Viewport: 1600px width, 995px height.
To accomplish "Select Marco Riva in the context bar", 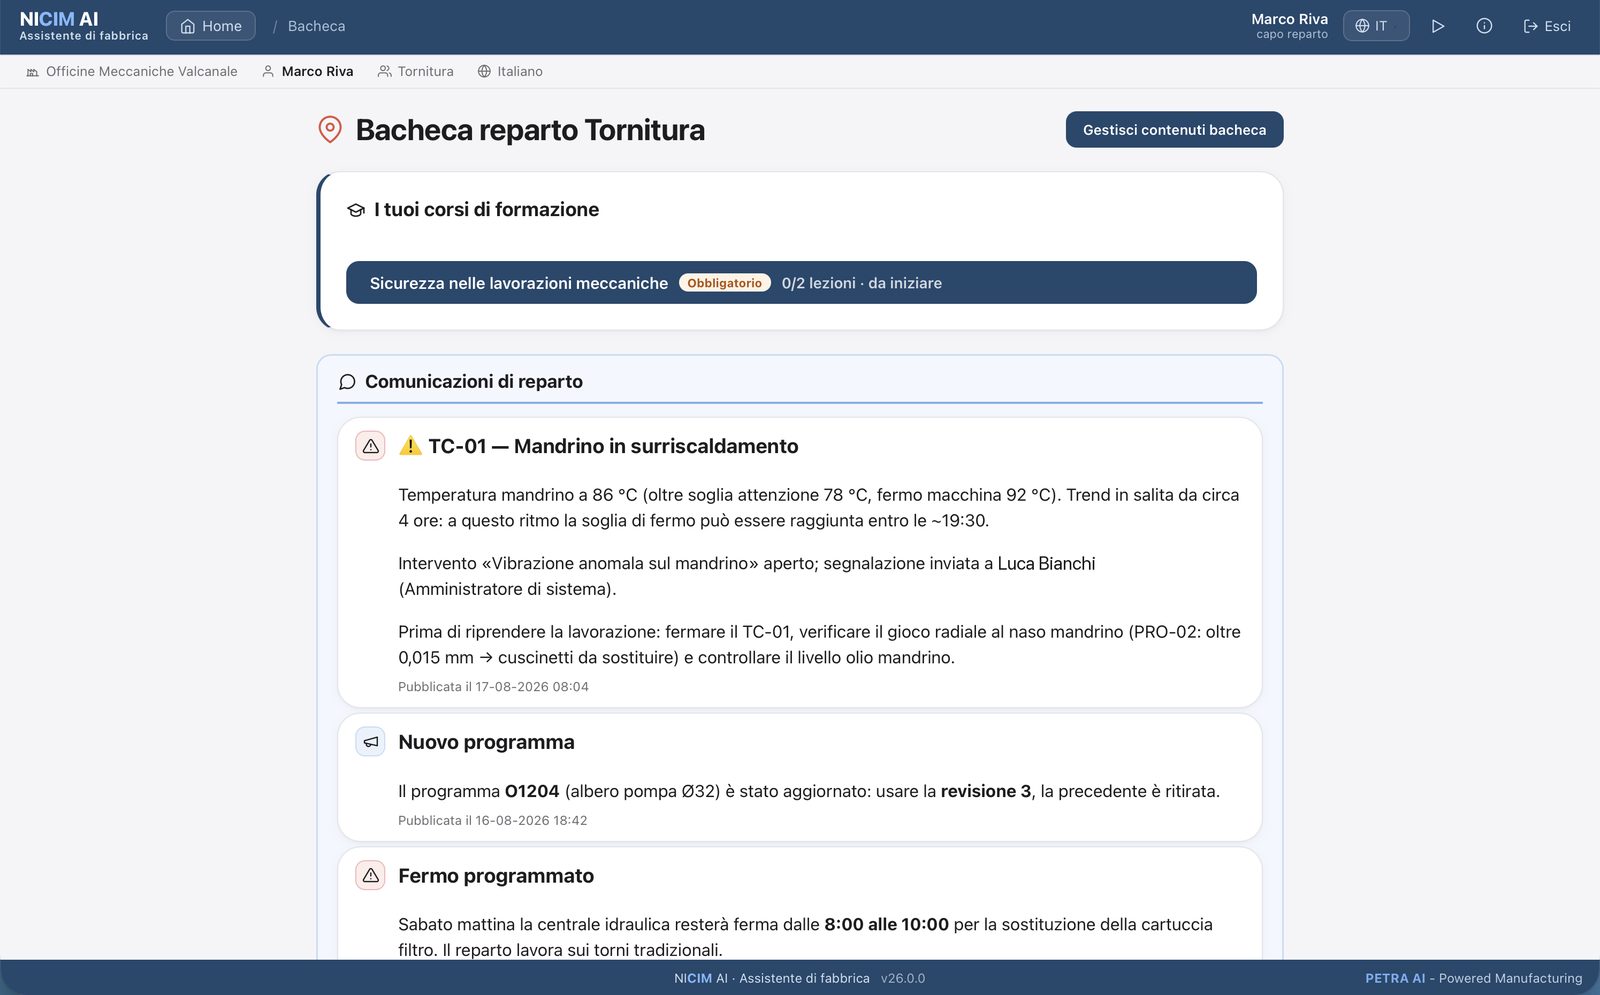I will pos(317,72).
